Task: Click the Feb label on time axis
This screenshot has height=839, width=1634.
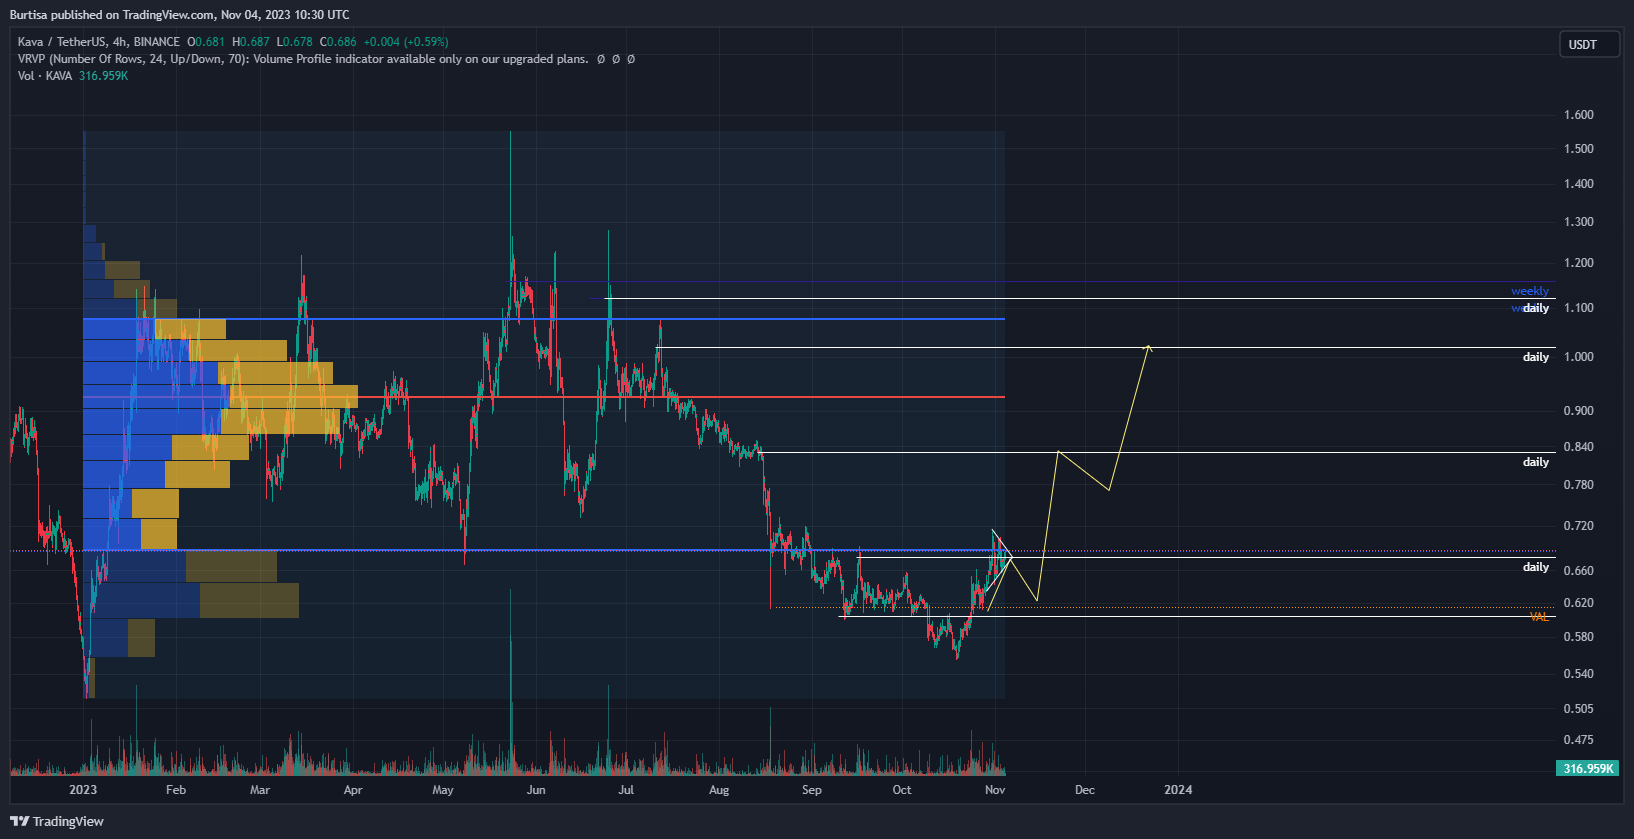Action: [x=176, y=790]
